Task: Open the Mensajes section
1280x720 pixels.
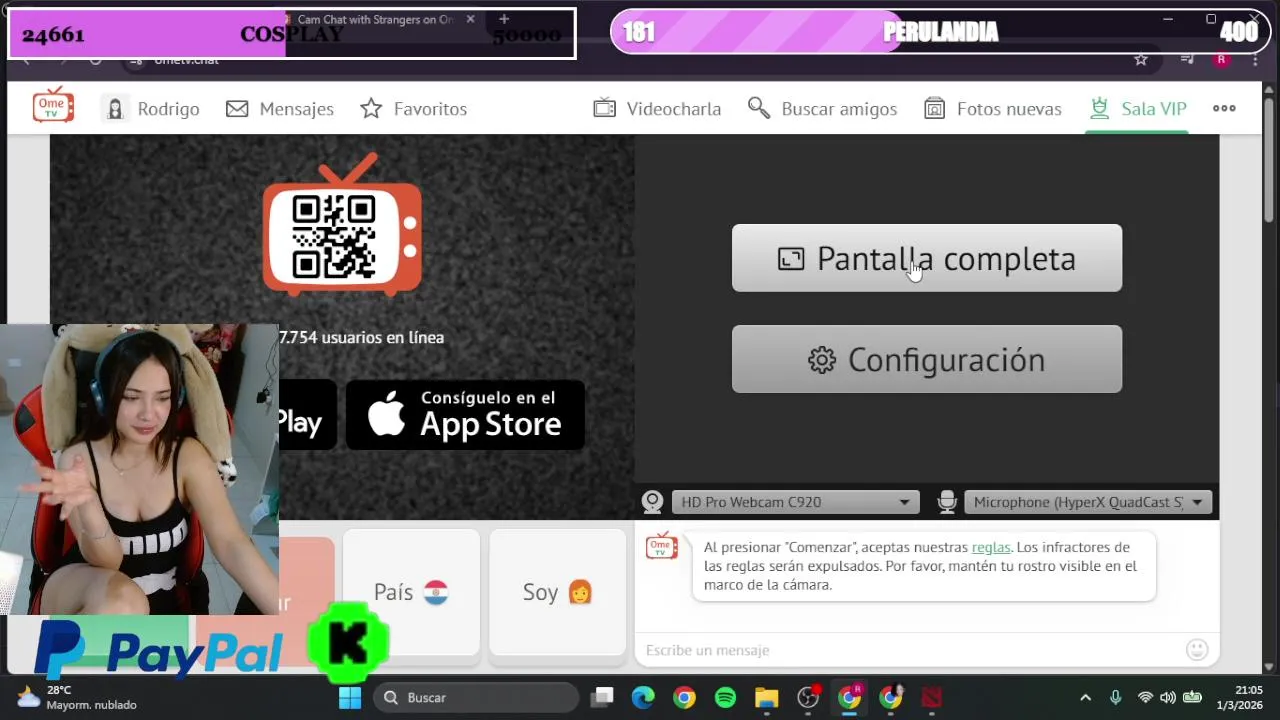Action: (280, 109)
